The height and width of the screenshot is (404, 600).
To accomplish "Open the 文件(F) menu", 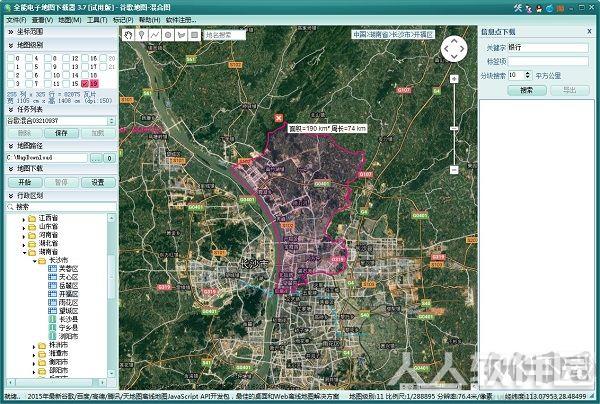I will click(x=16, y=20).
